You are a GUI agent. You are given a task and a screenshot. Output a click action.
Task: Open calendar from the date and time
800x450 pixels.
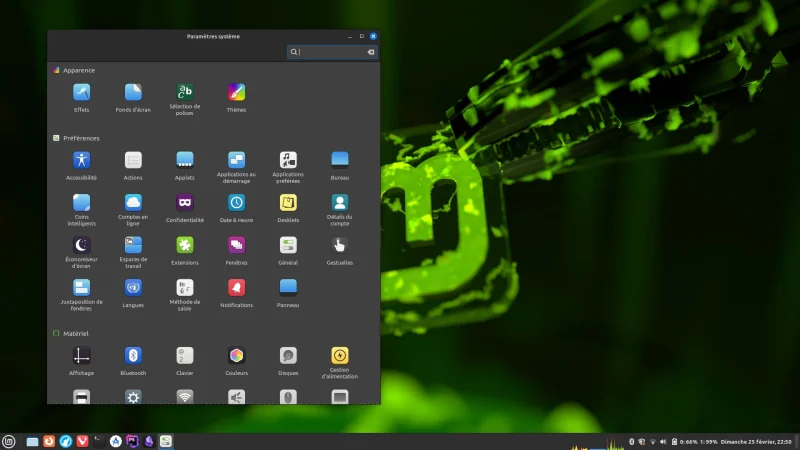click(x=756, y=442)
